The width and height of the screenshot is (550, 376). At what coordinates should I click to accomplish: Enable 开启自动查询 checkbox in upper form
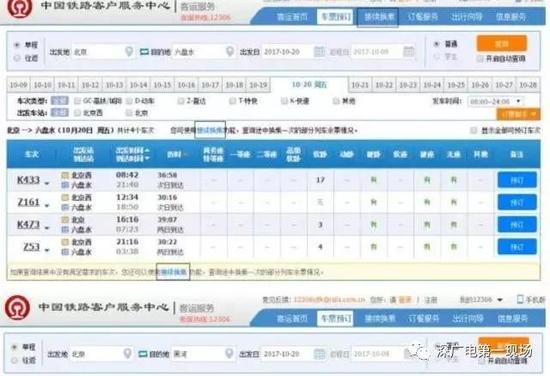480,59
